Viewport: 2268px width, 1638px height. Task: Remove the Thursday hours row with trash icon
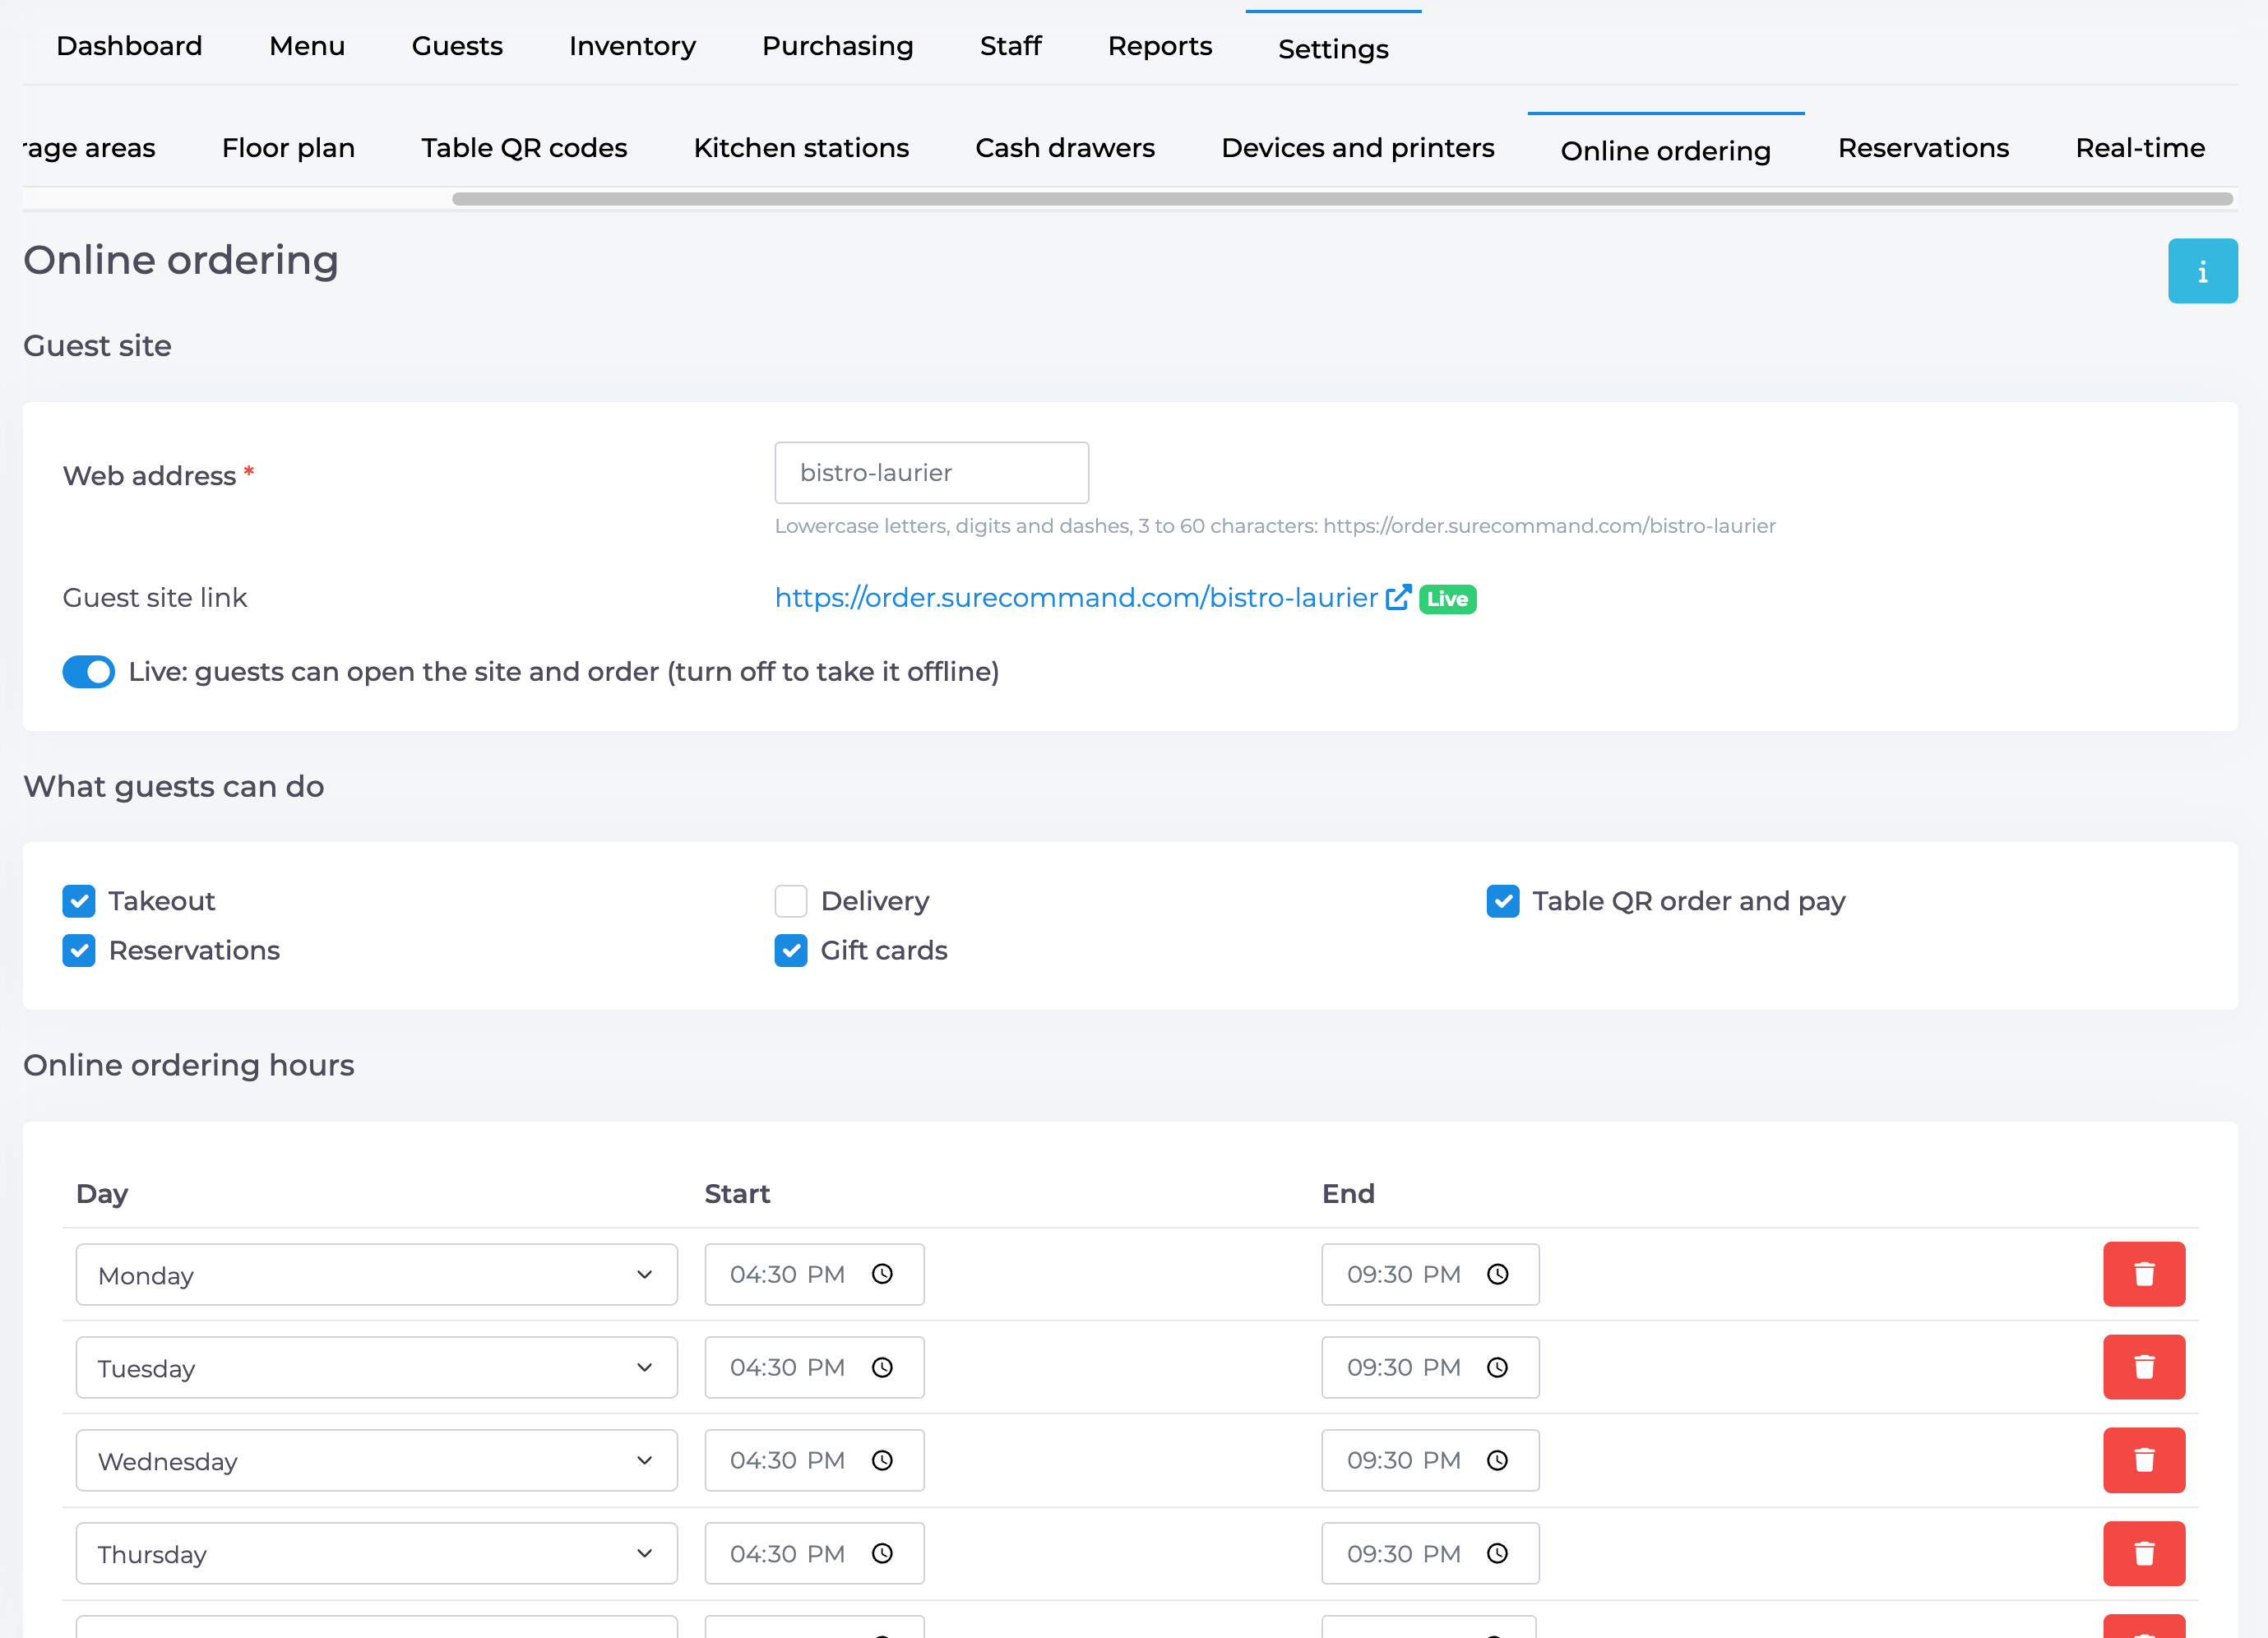click(2143, 1553)
